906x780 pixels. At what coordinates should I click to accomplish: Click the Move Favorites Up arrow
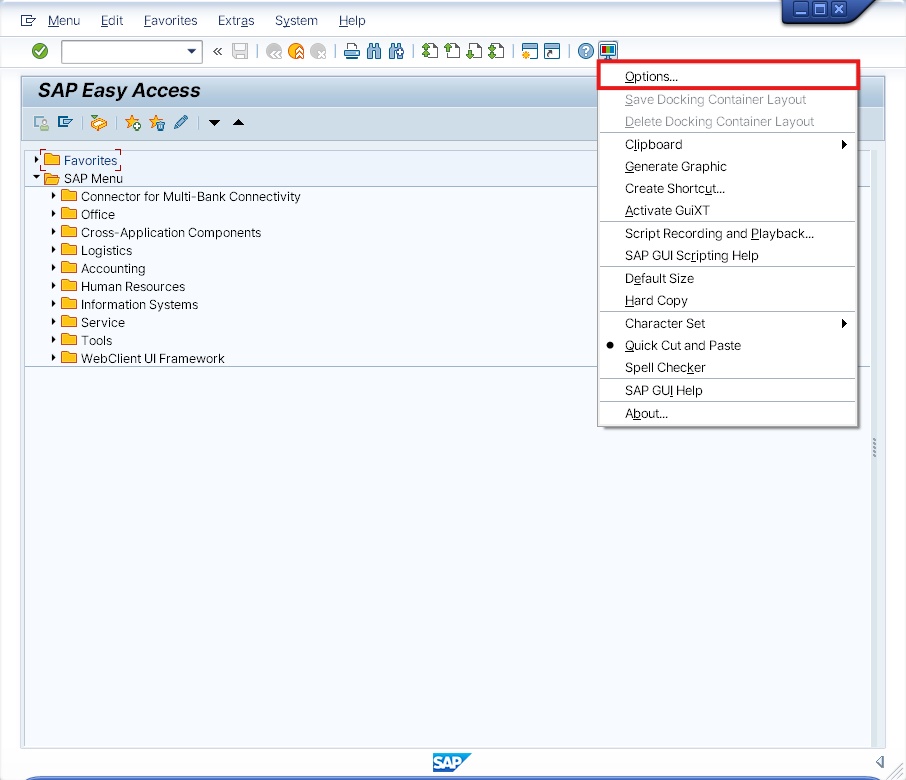coord(238,122)
